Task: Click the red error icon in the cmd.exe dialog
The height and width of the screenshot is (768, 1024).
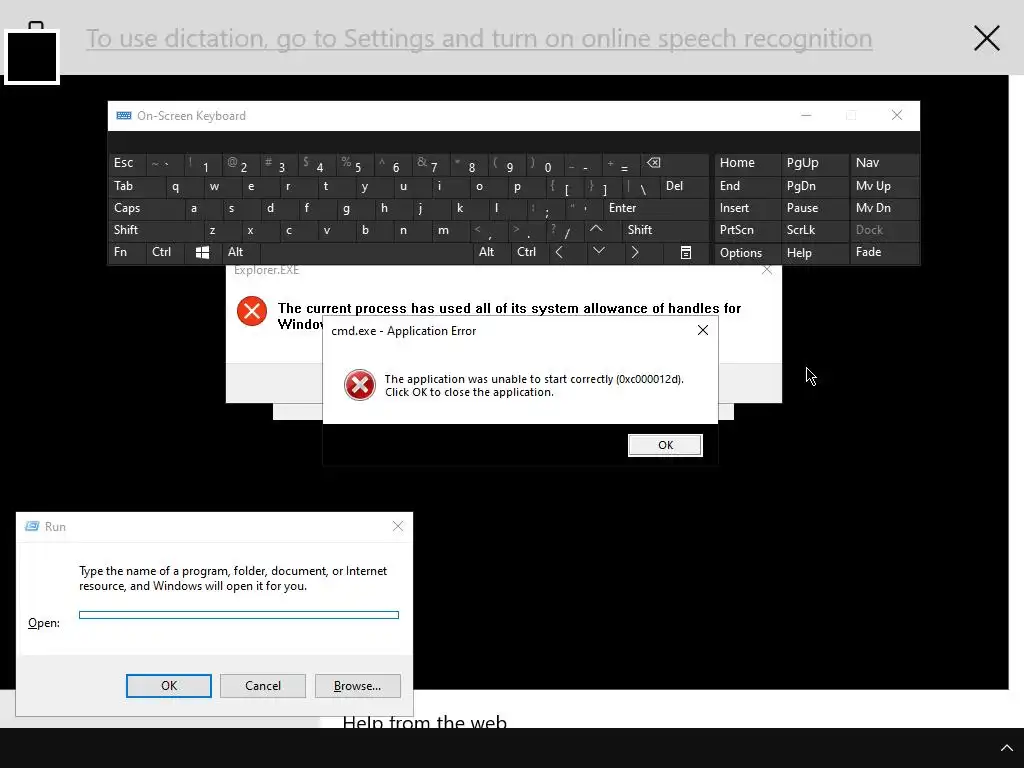Action: 360,385
